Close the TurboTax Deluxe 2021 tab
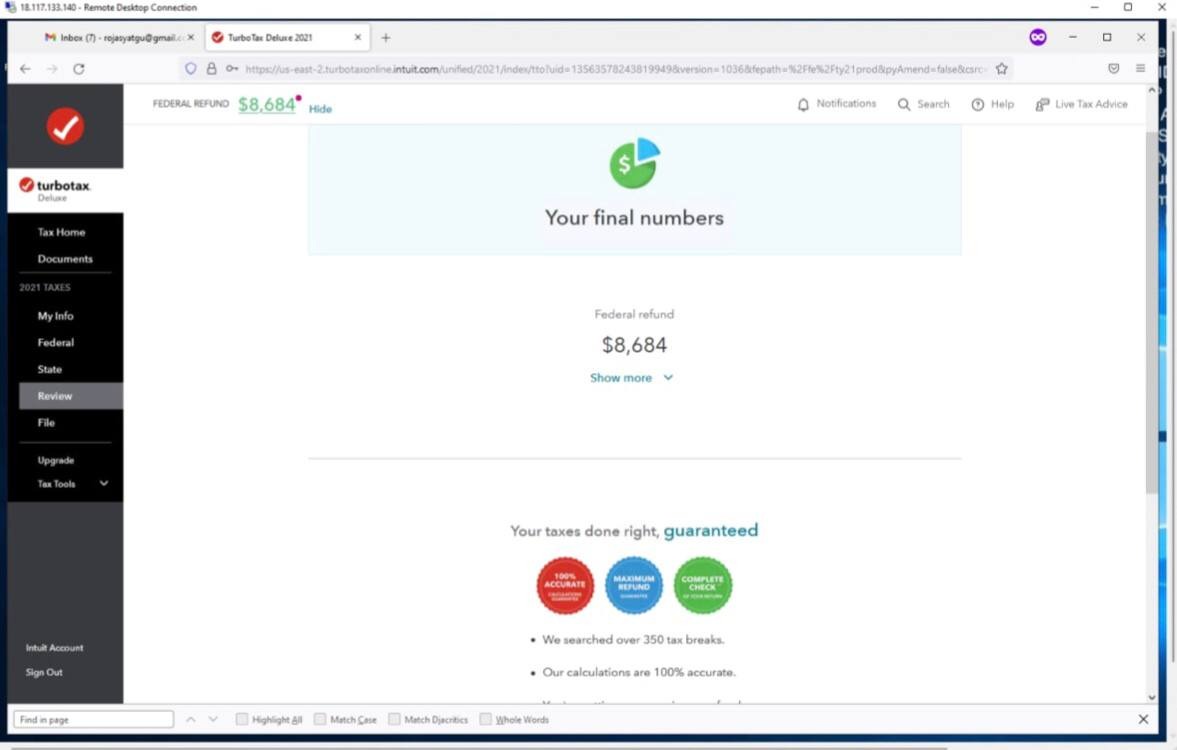The width and height of the screenshot is (1177, 750). [357, 37]
